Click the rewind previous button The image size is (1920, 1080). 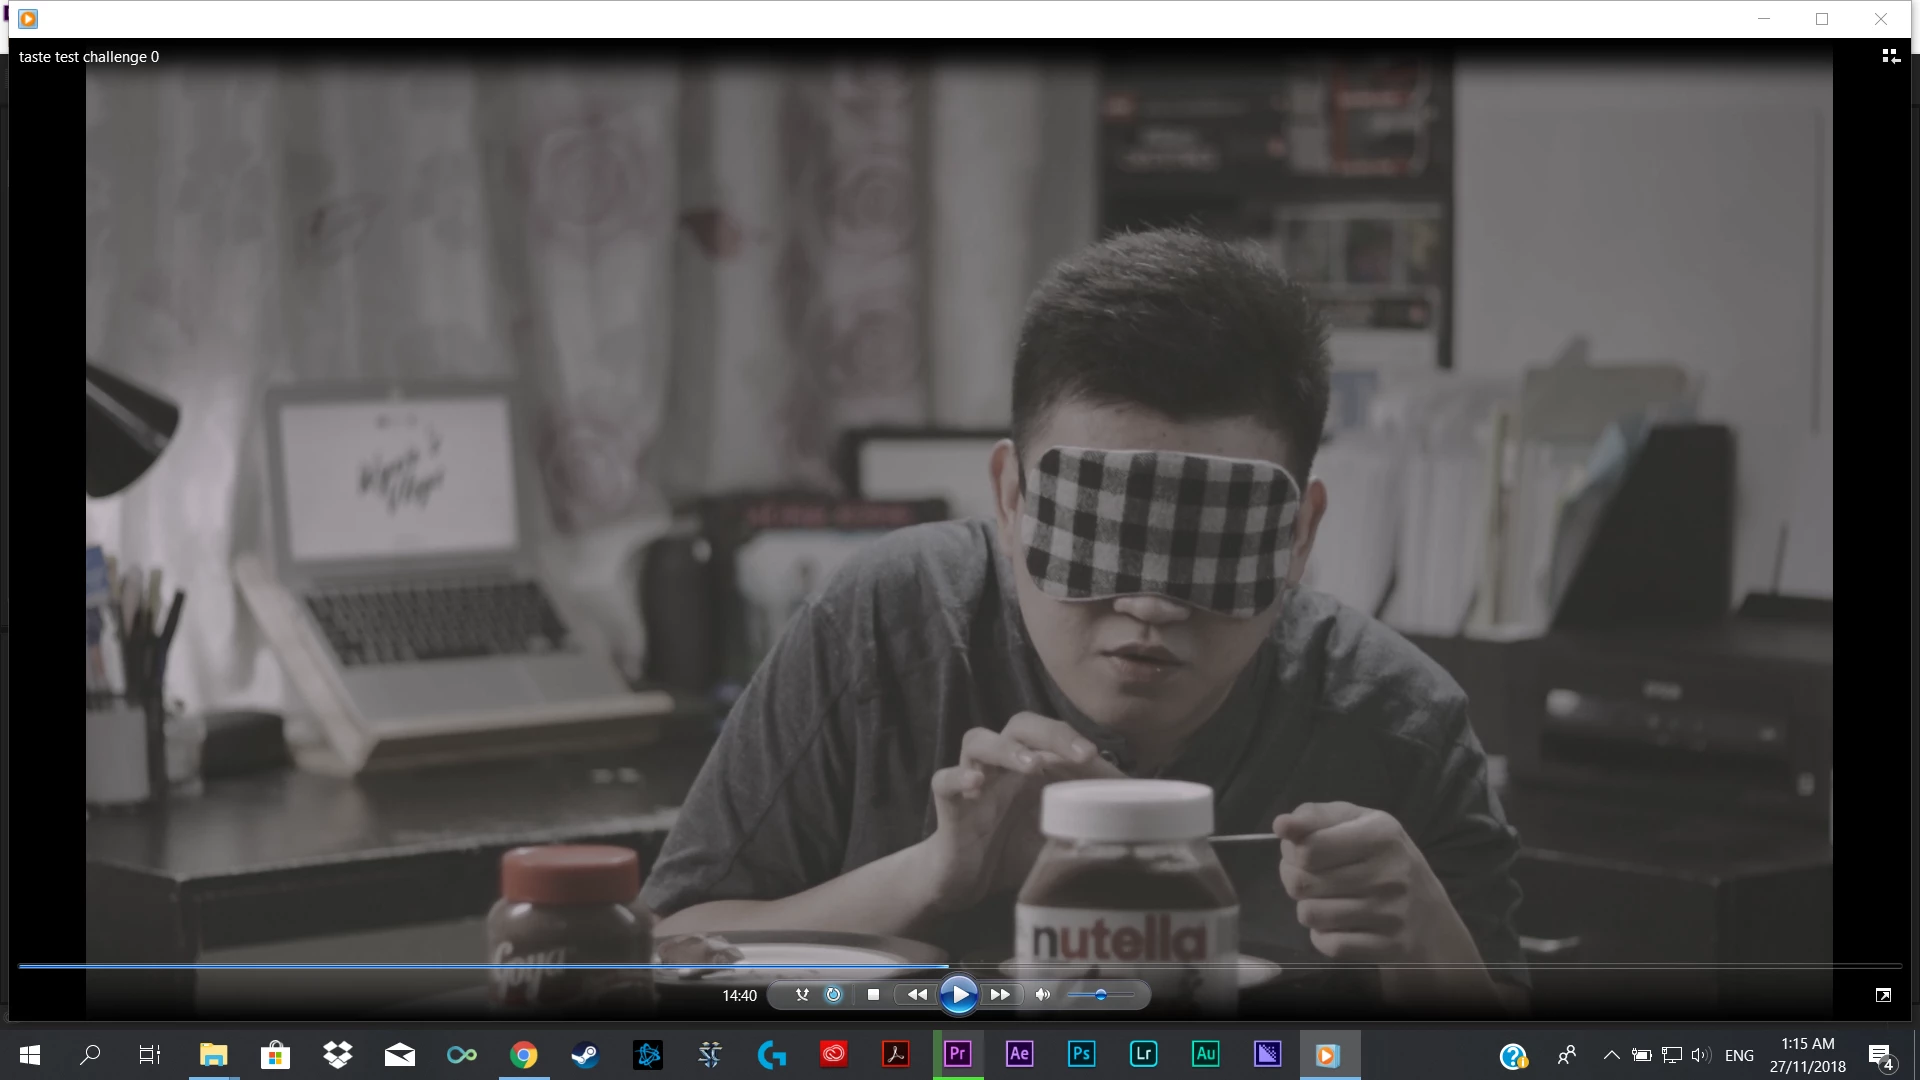coord(917,995)
